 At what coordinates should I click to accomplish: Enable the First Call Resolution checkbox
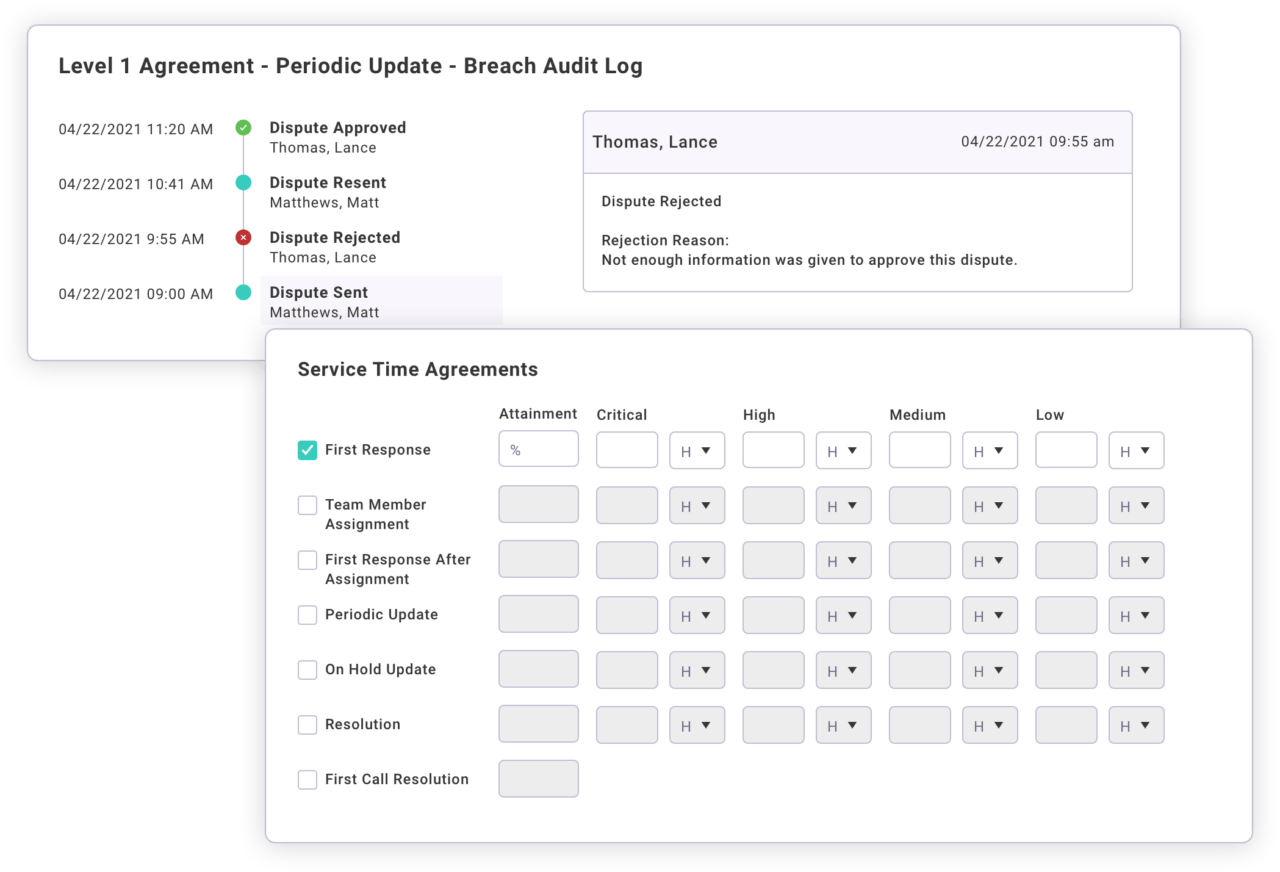[x=307, y=780]
